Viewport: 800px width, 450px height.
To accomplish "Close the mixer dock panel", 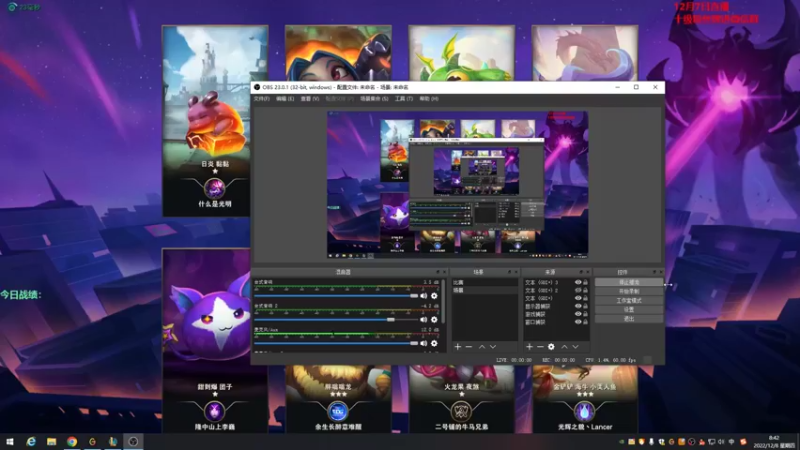I will (x=444, y=272).
